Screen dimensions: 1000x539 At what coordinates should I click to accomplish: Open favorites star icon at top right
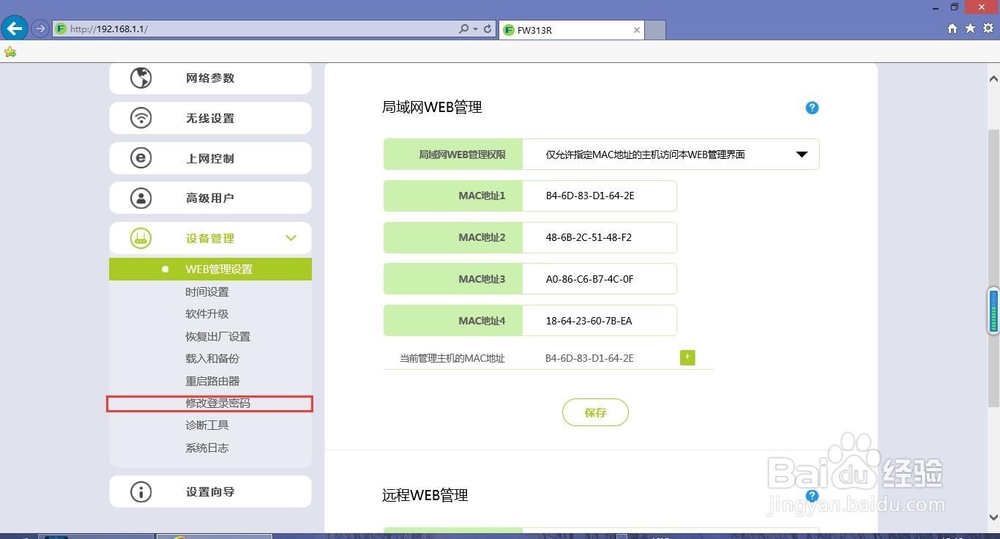pos(970,28)
